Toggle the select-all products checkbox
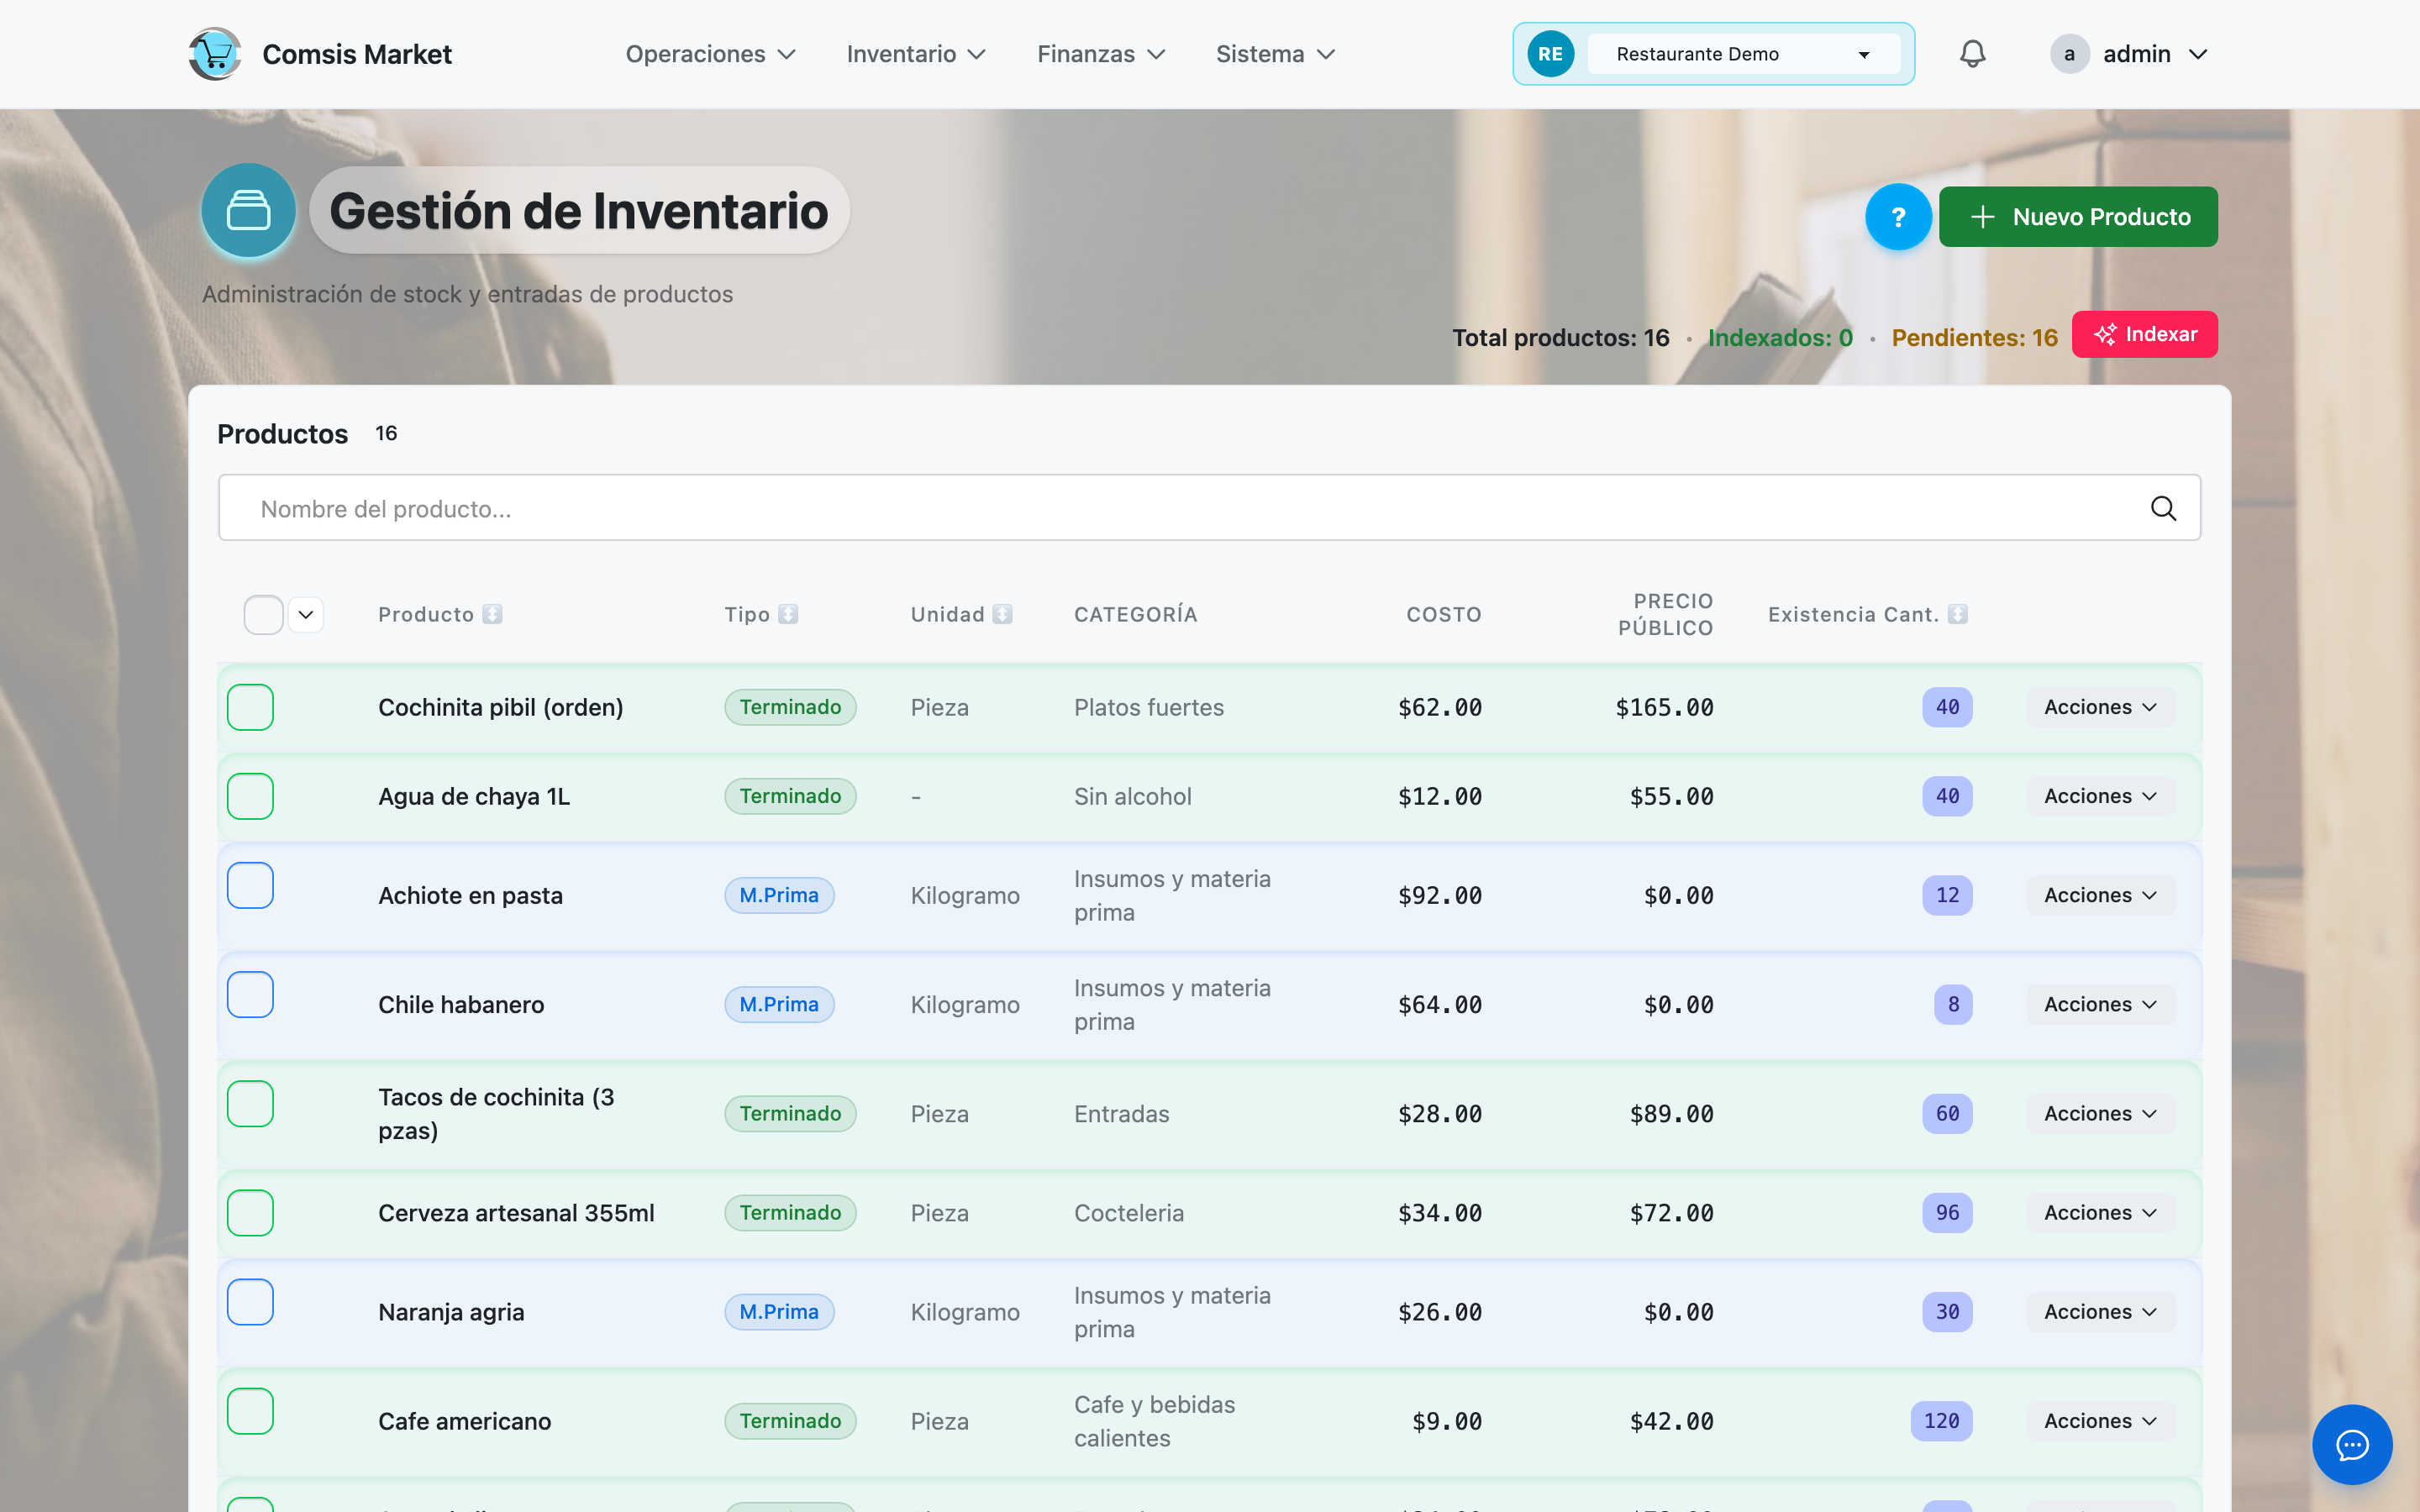 tap(263, 614)
